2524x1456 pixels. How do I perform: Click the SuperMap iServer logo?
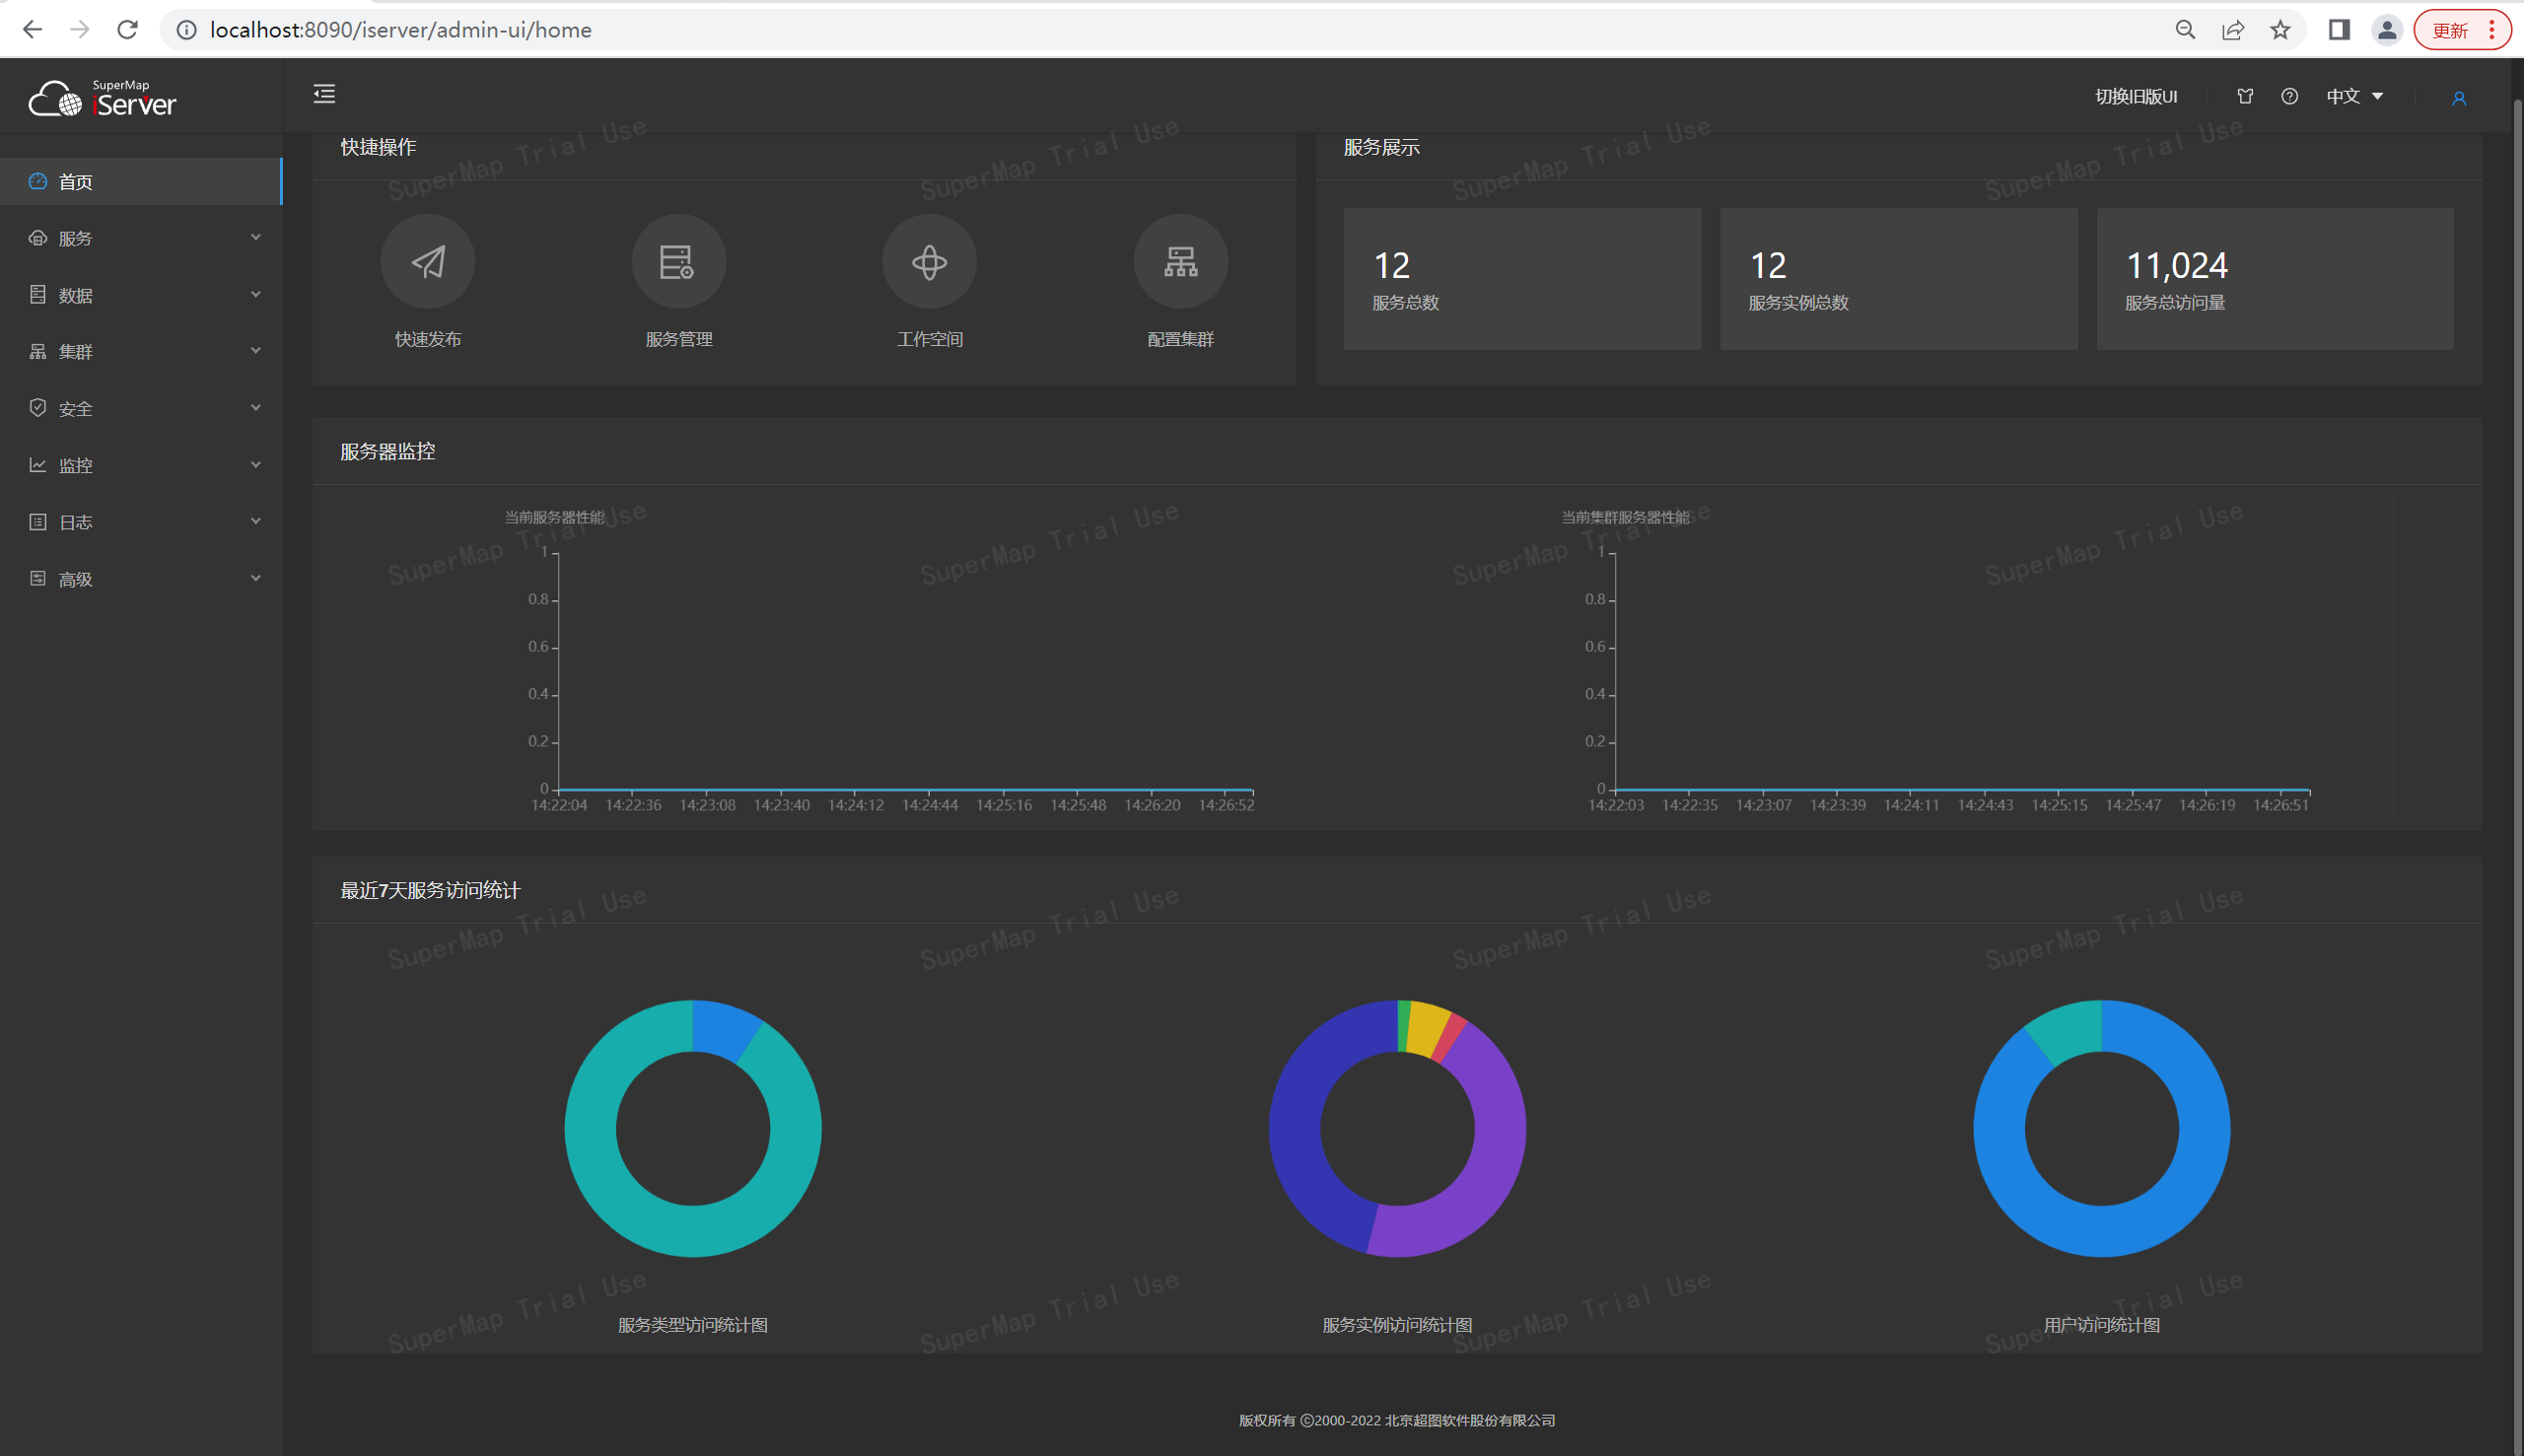pyautogui.click(x=103, y=98)
